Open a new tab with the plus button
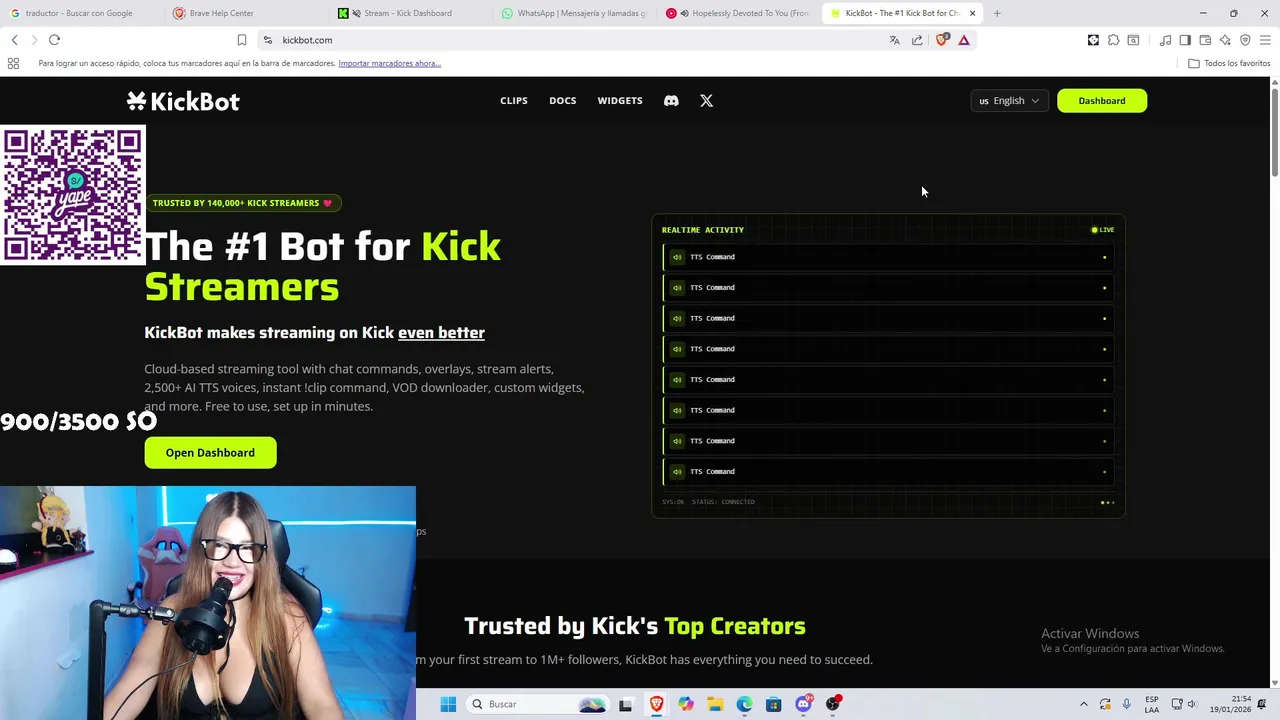This screenshot has width=1280, height=720. (997, 13)
